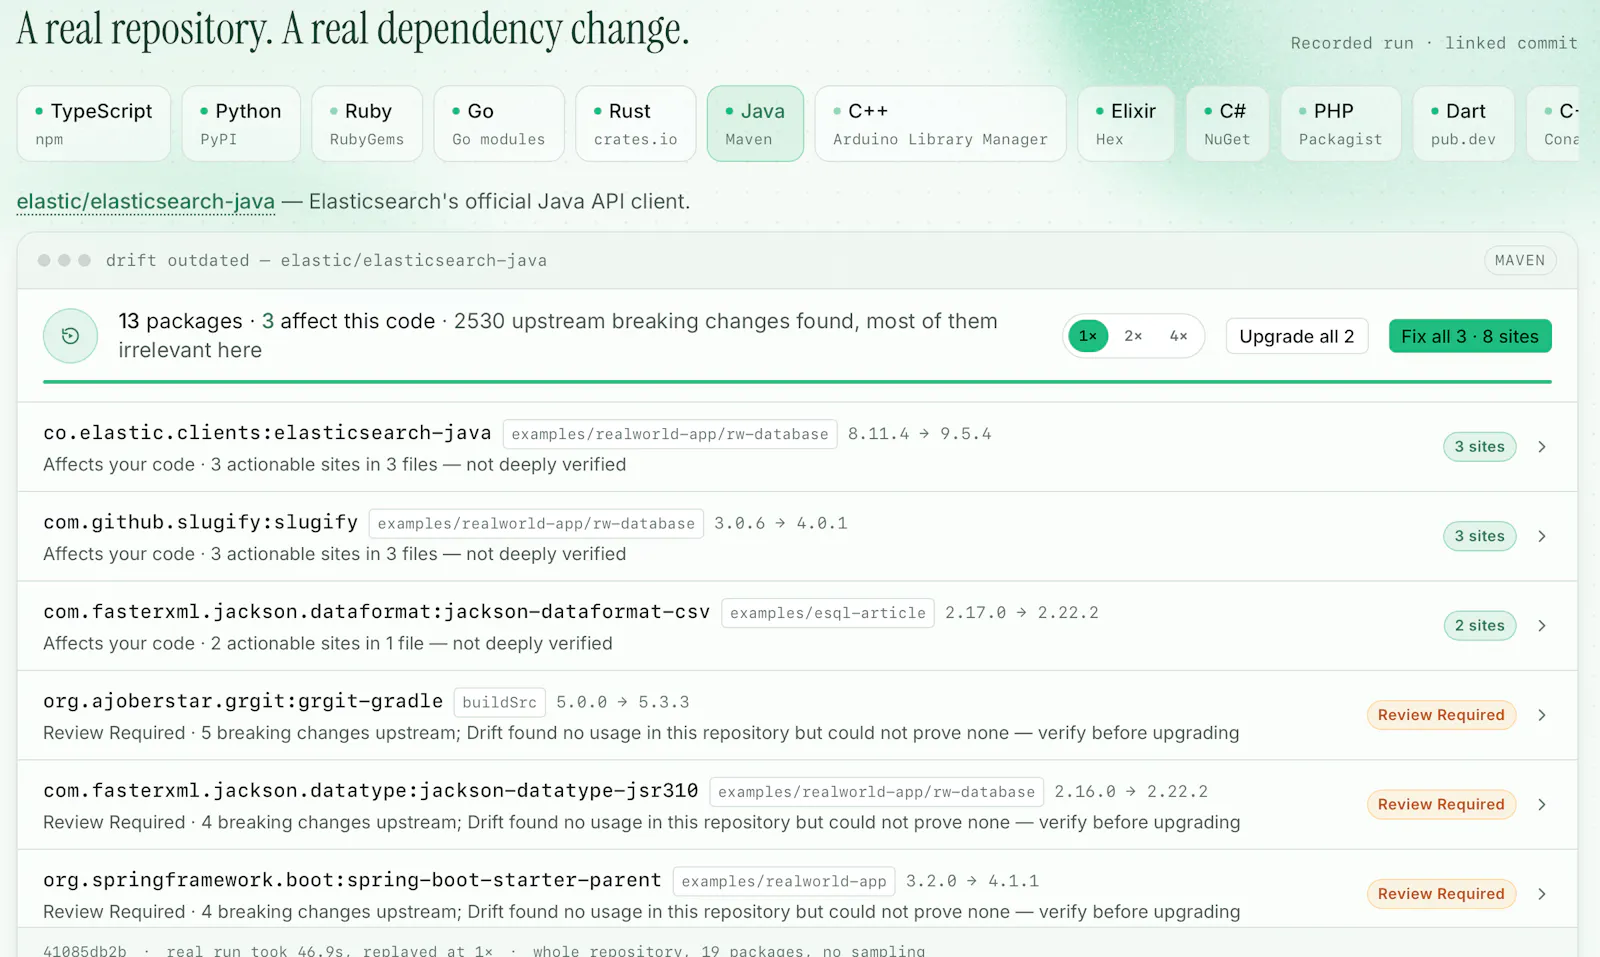Viewport: 1600px width, 957px height.
Task: Set replay speed to 4×
Action: click(x=1179, y=336)
